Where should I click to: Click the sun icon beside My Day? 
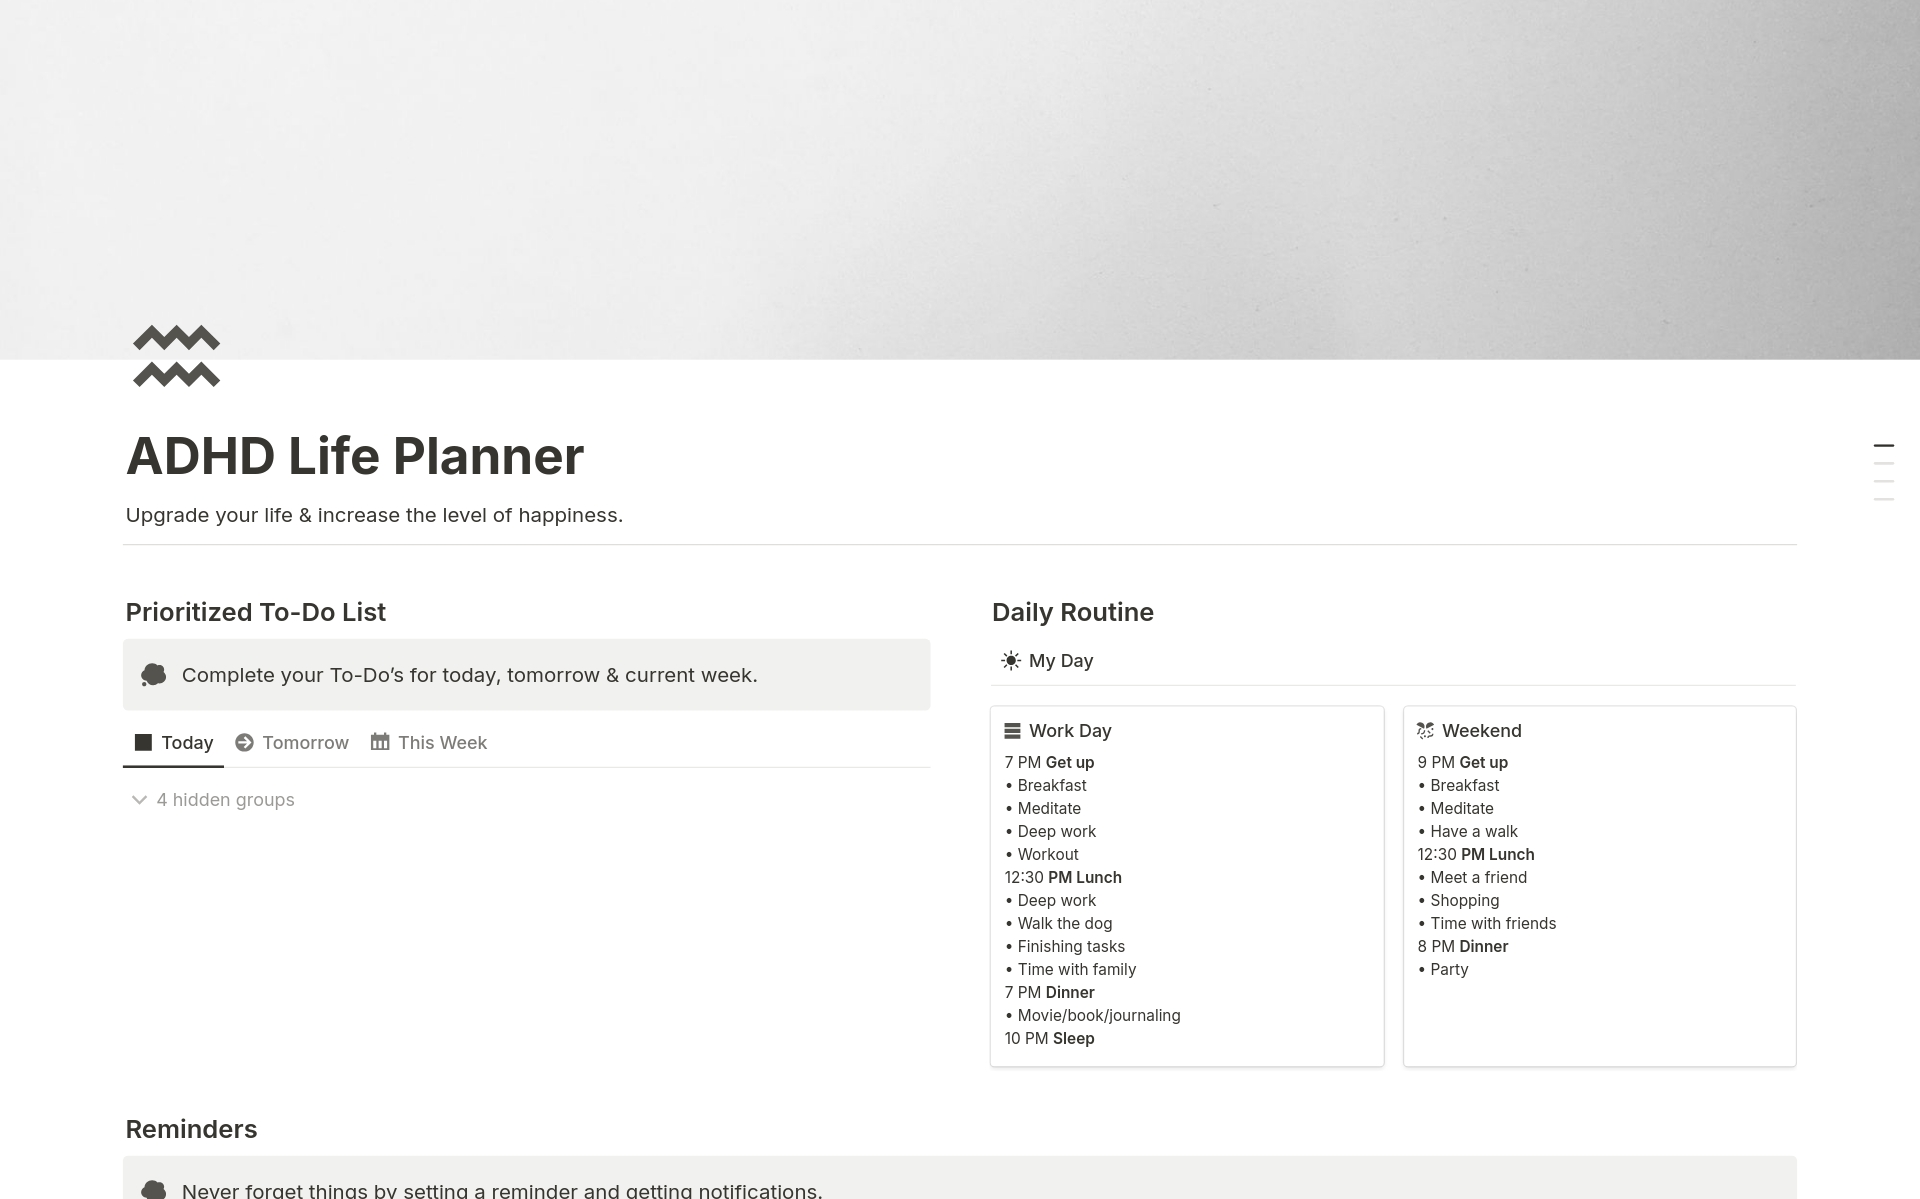coord(1010,660)
